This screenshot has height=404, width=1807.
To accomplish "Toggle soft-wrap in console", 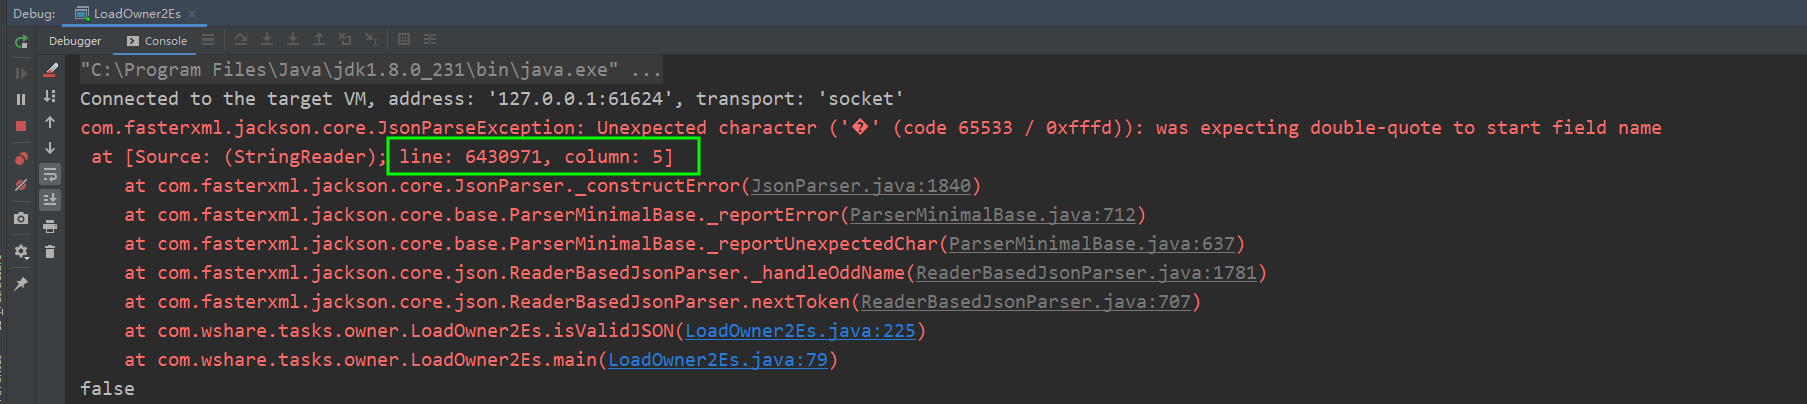I will point(50,174).
